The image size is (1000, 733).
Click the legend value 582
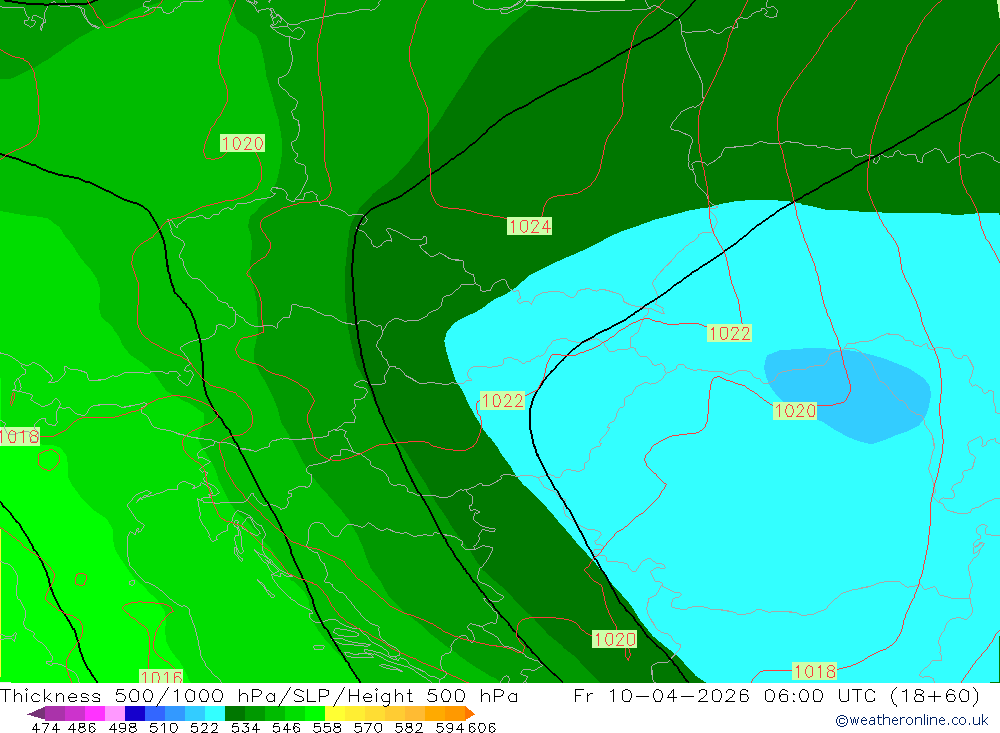(x=408, y=728)
